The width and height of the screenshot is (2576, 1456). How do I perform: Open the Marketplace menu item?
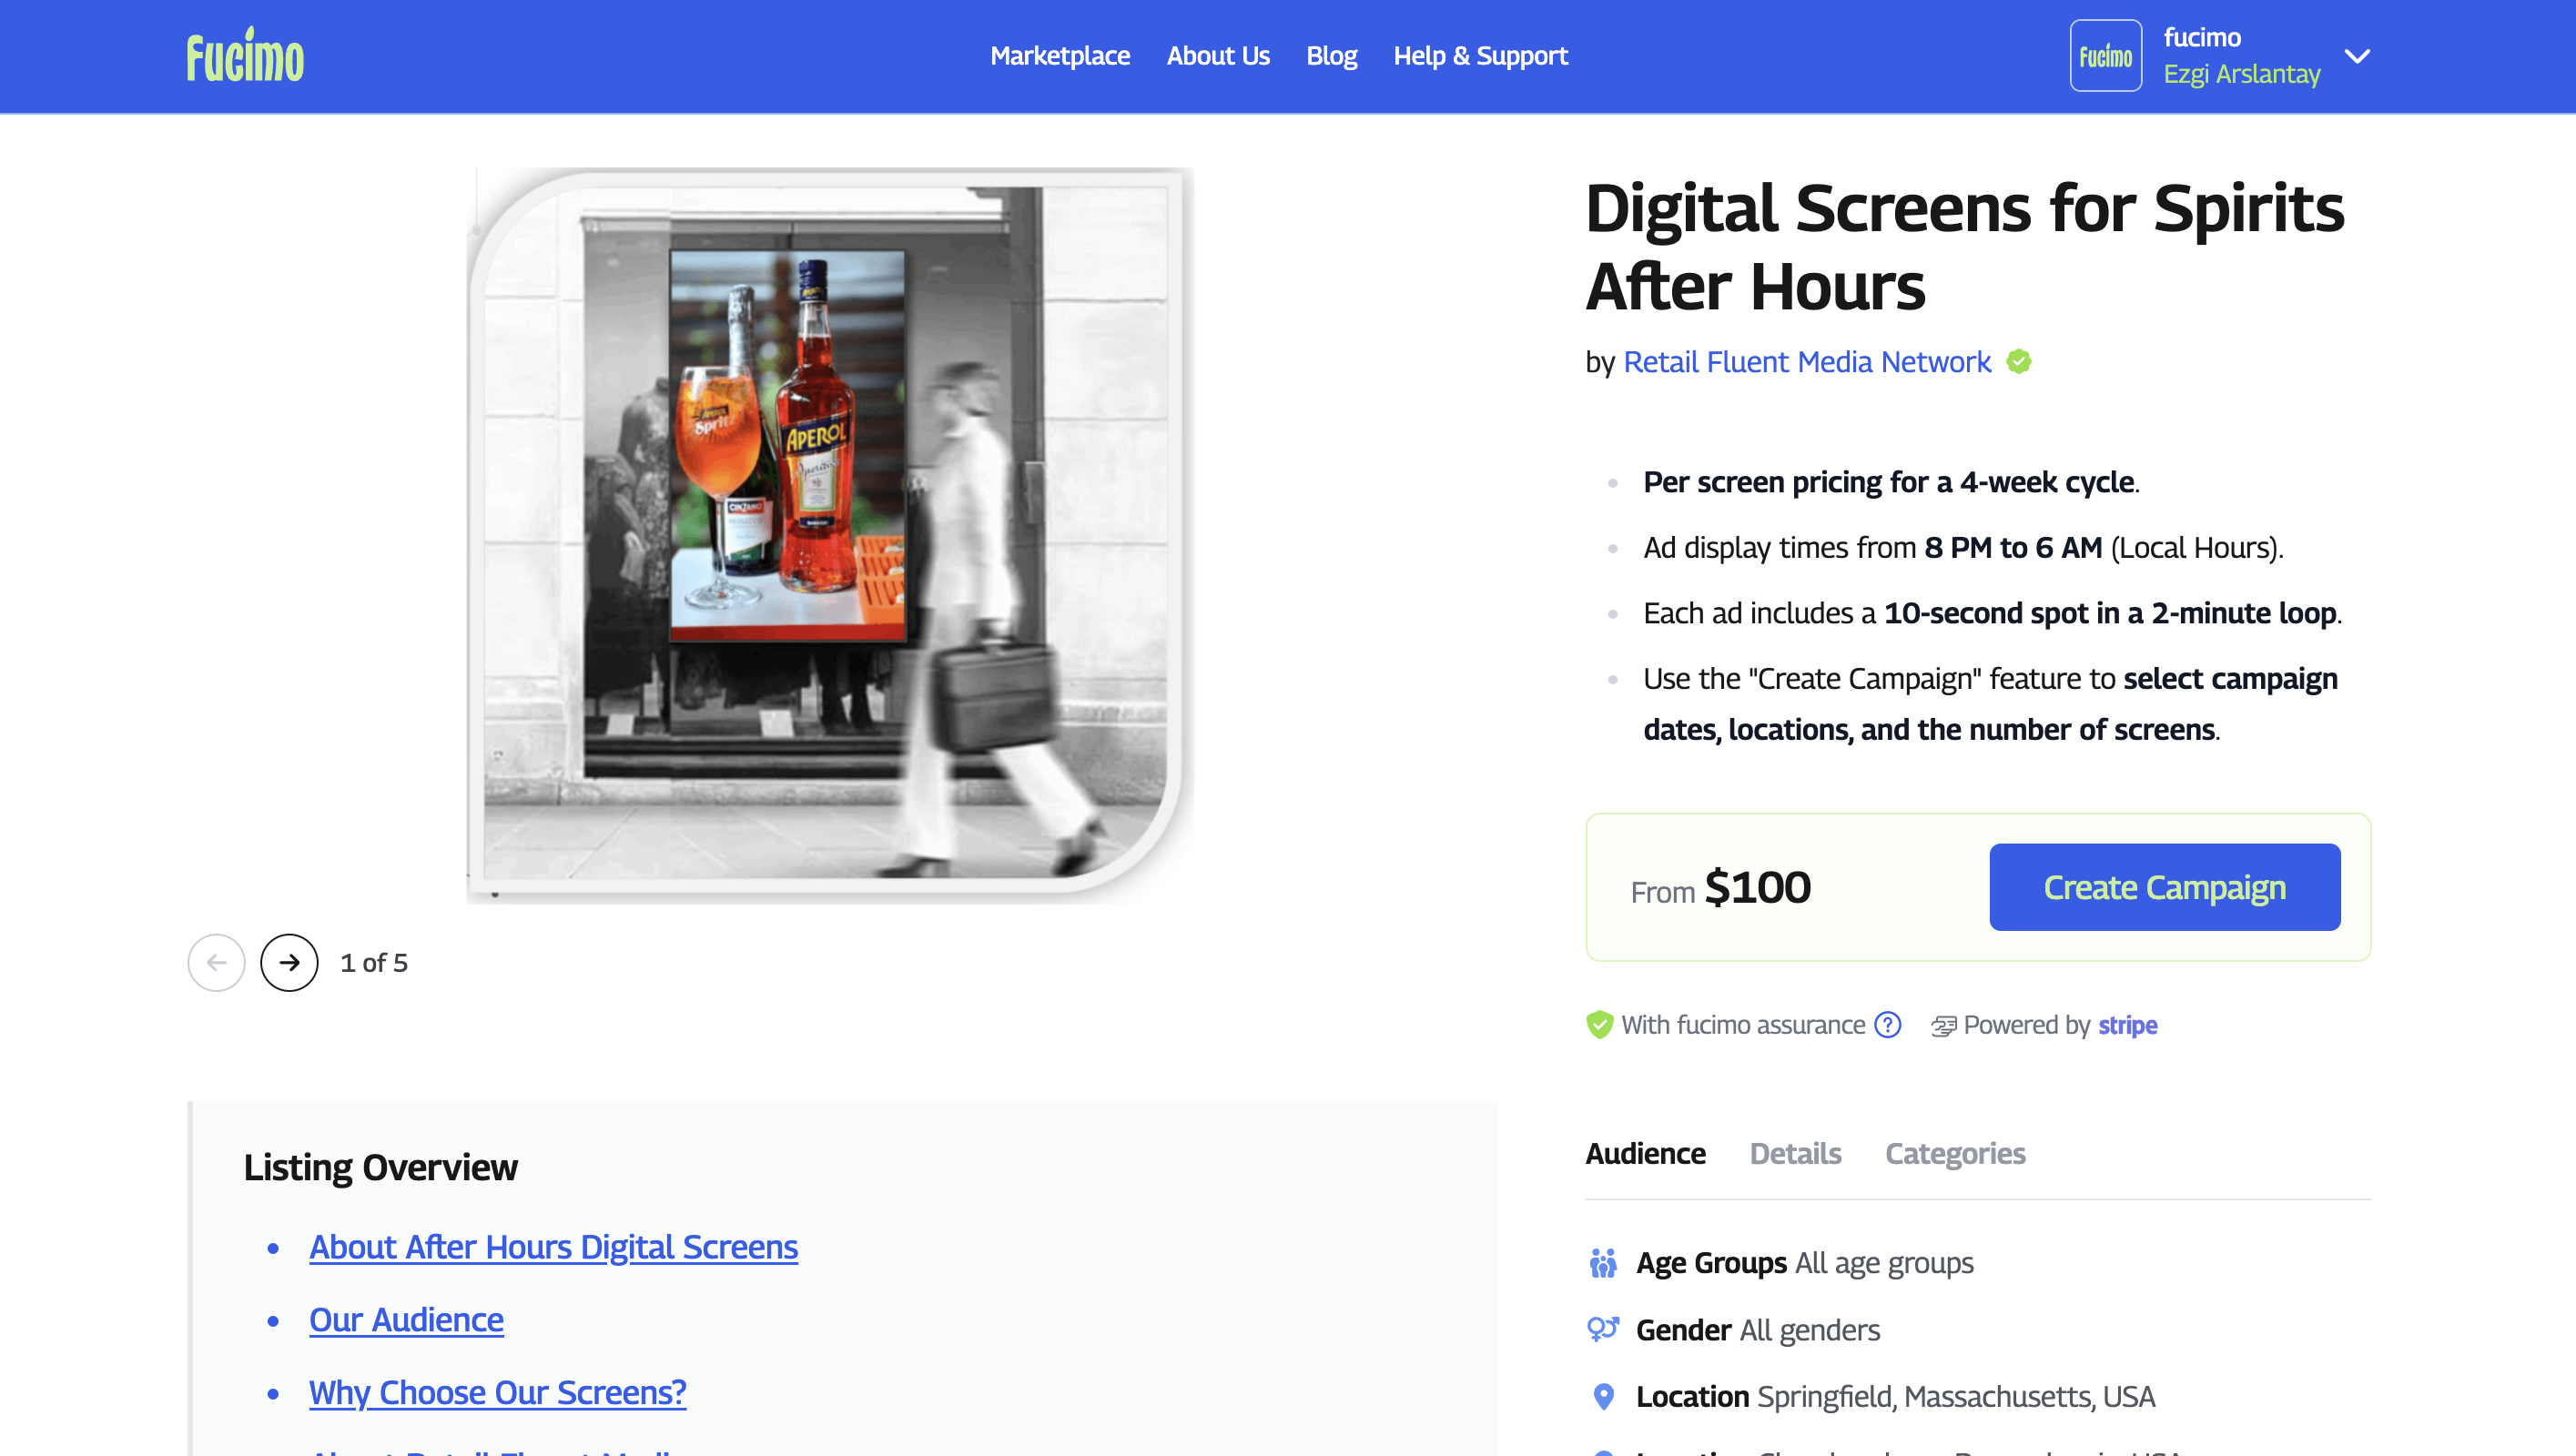[1060, 56]
